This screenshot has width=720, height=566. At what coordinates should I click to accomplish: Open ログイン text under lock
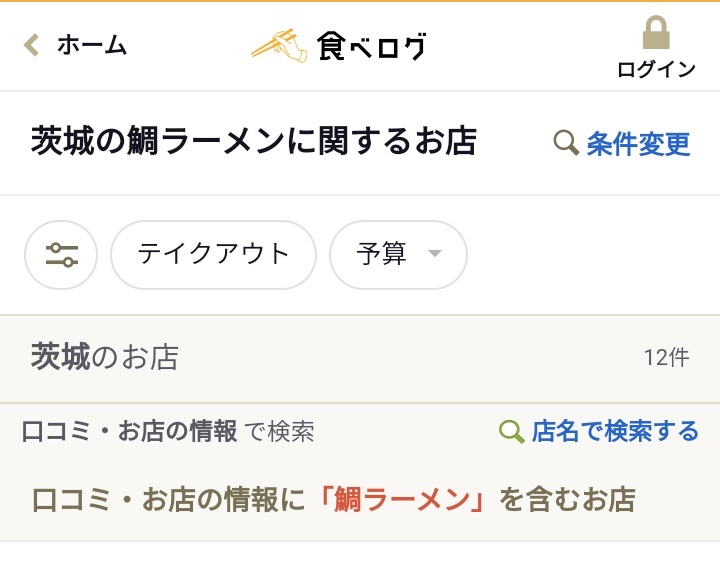[x=656, y=69]
